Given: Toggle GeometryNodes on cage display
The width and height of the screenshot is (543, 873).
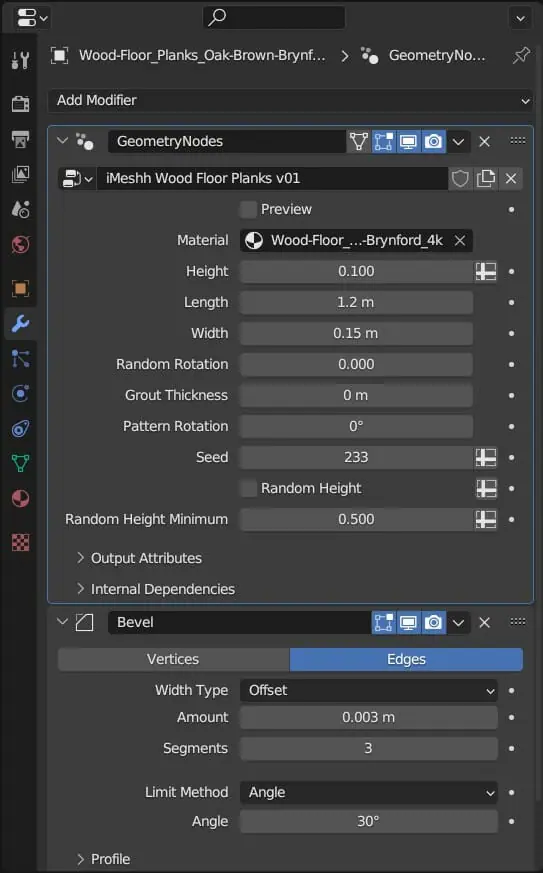Looking at the screenshot, I should click(x=358, y=141).
